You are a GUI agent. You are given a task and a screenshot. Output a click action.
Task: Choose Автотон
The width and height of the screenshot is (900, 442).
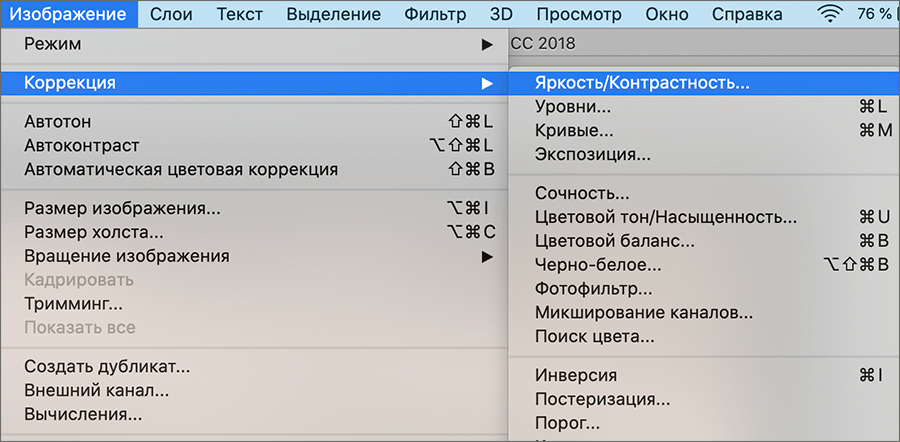pos(254,122)
